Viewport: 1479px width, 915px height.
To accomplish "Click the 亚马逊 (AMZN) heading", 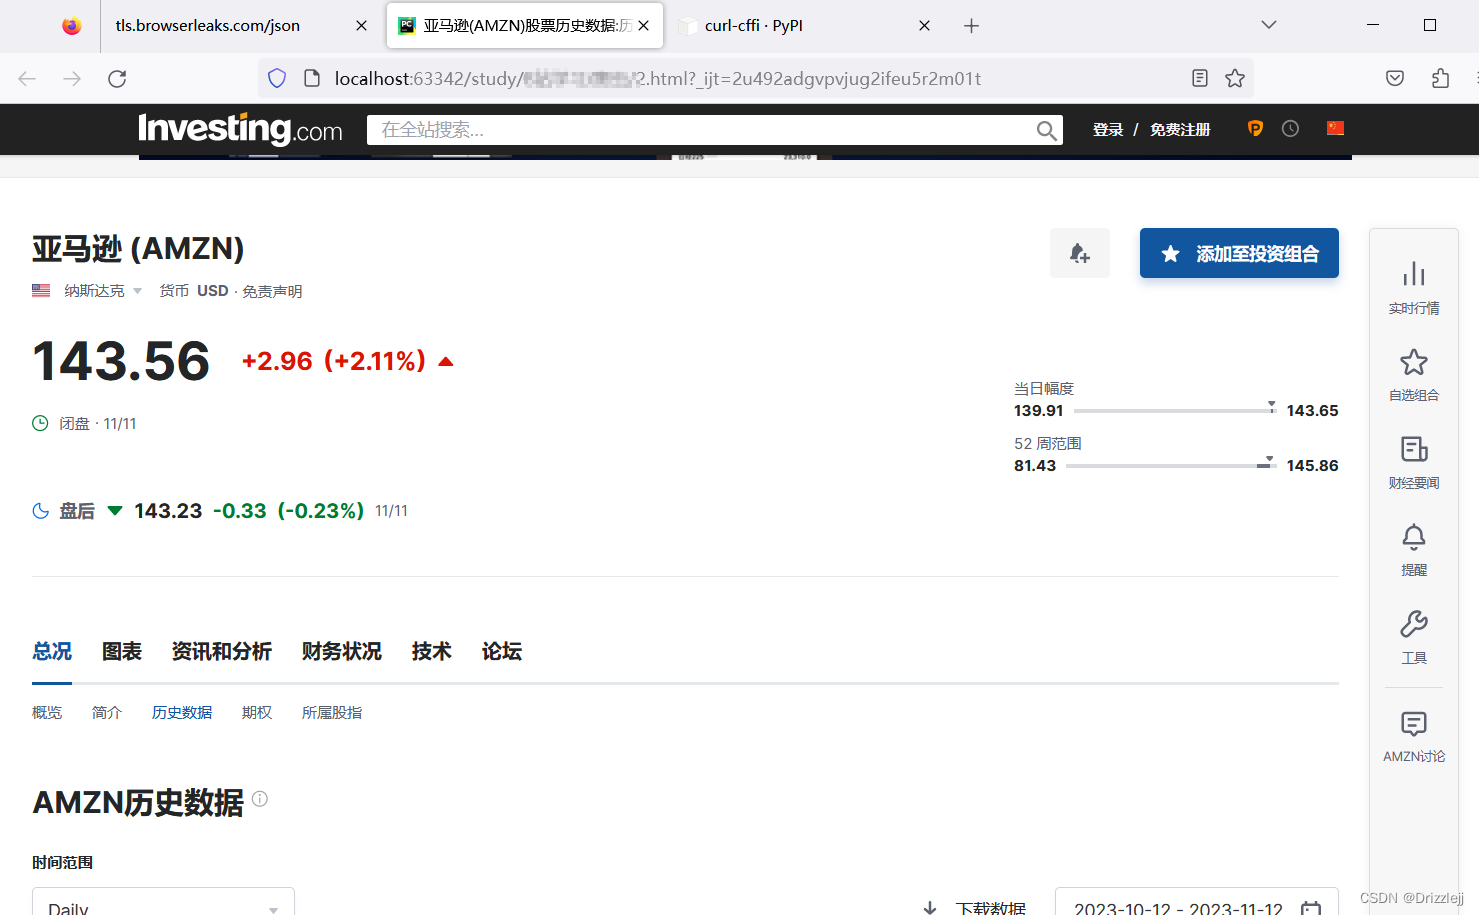I will (138, 248).
